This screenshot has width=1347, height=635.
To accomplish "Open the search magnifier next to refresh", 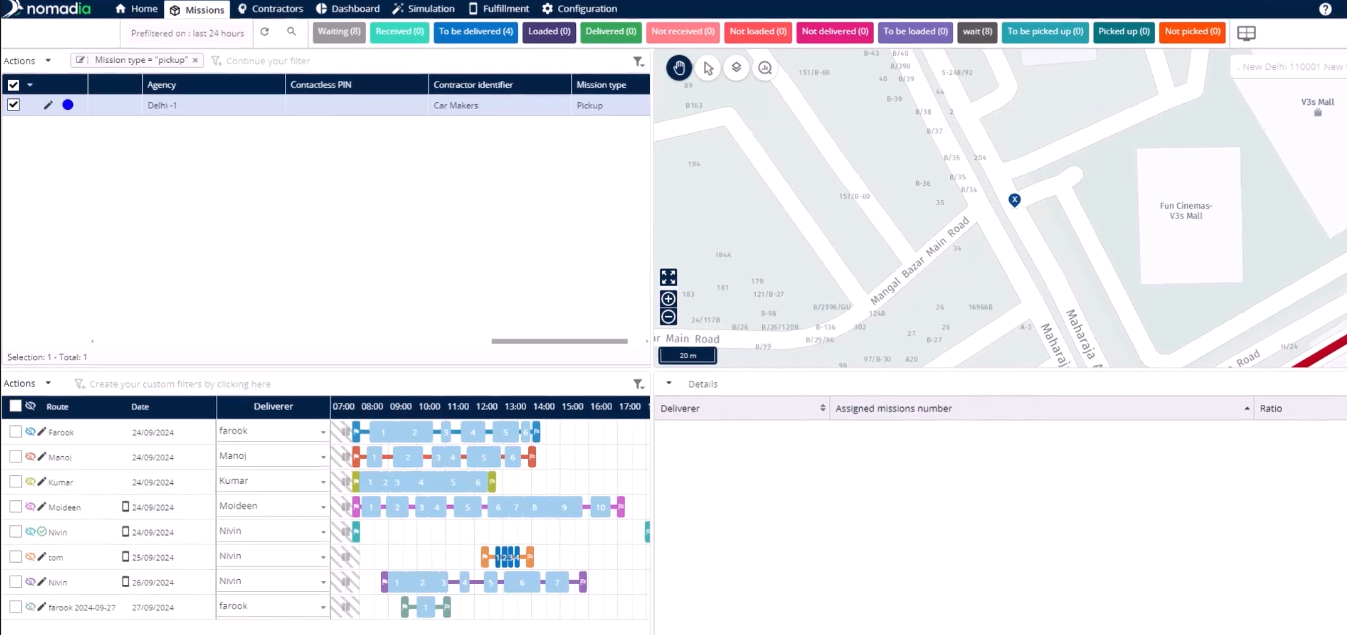I will click(x=292, y=32).
